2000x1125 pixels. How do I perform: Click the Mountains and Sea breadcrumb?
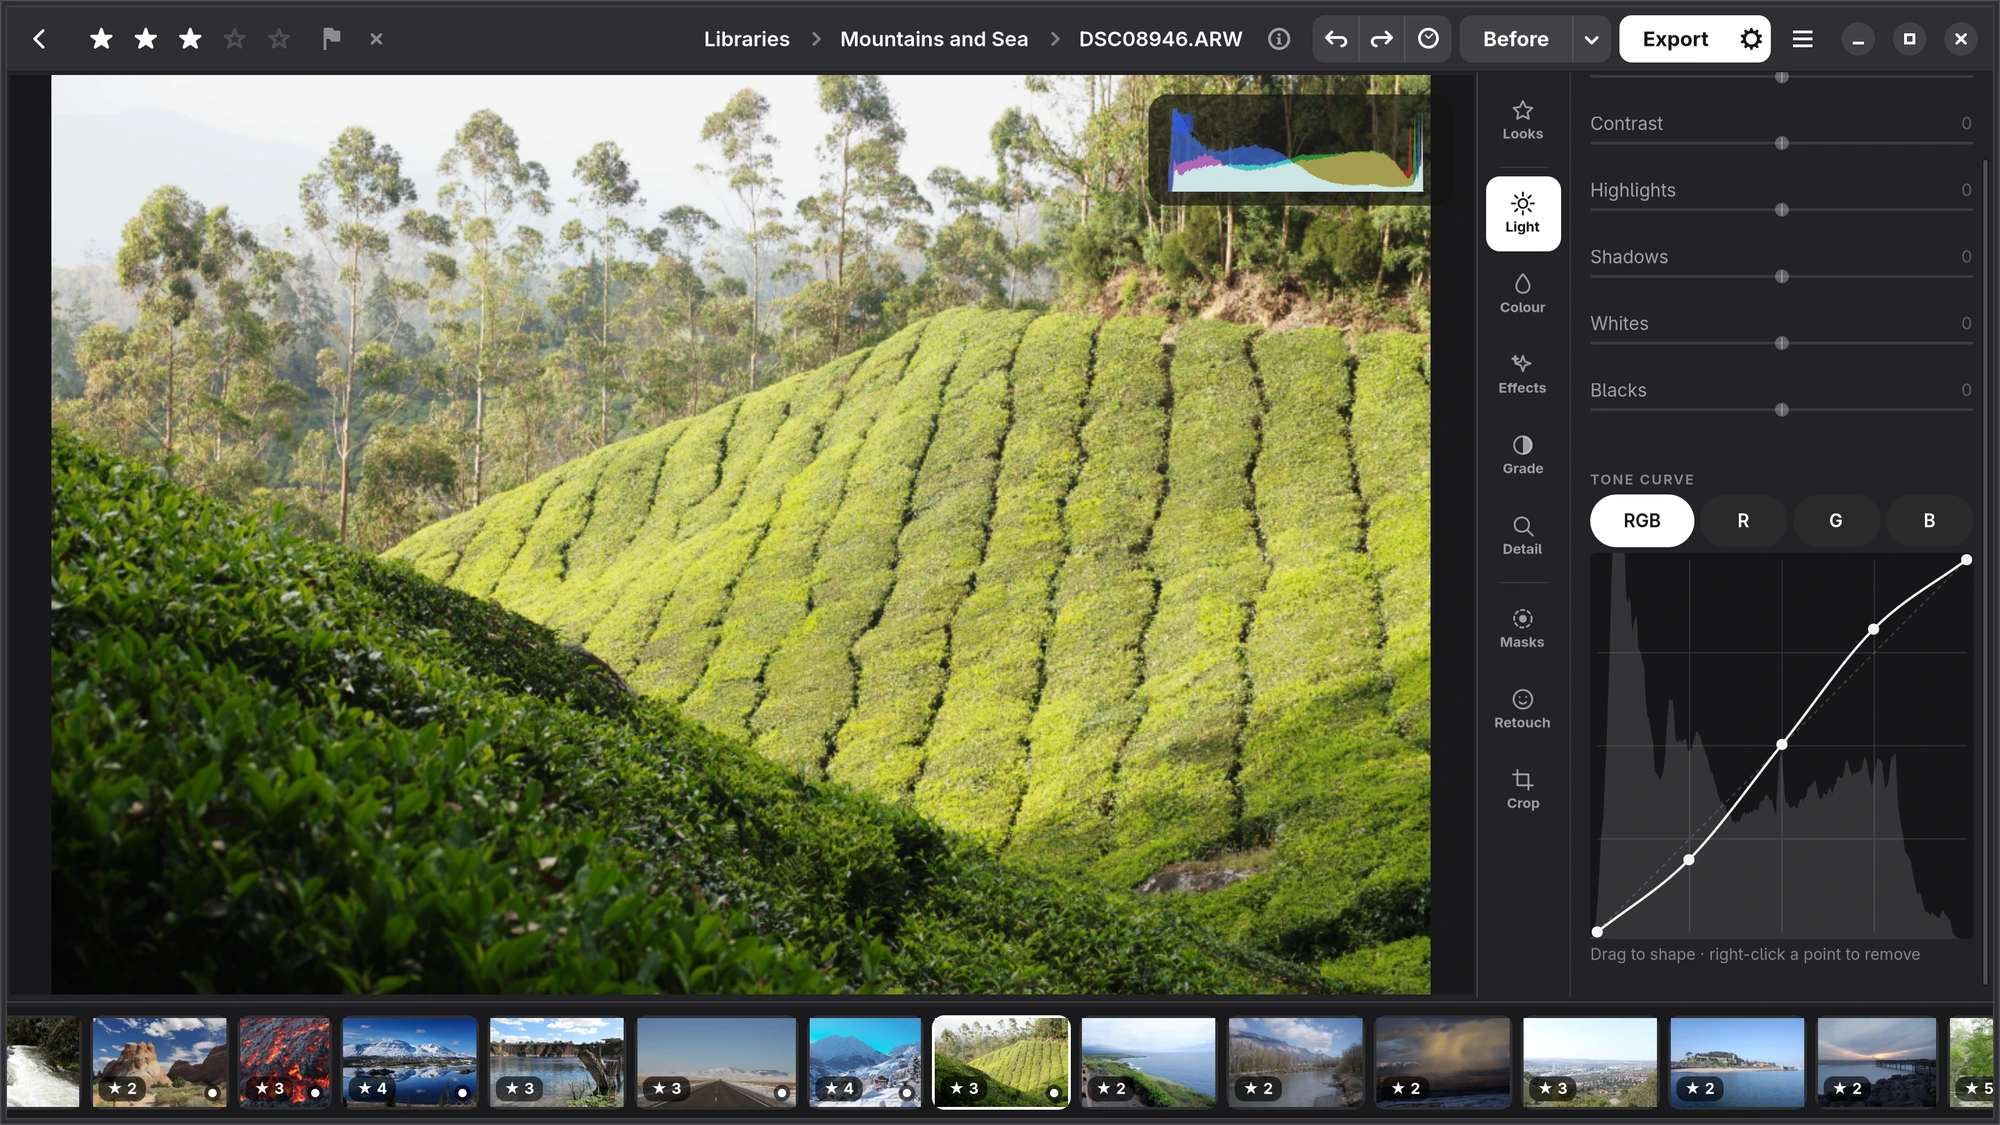pyautogui.click(x=934, y=39)
